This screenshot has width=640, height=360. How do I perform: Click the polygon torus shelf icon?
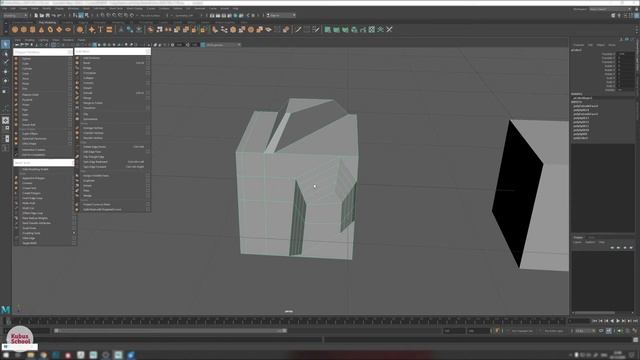[x=50, y=29]
